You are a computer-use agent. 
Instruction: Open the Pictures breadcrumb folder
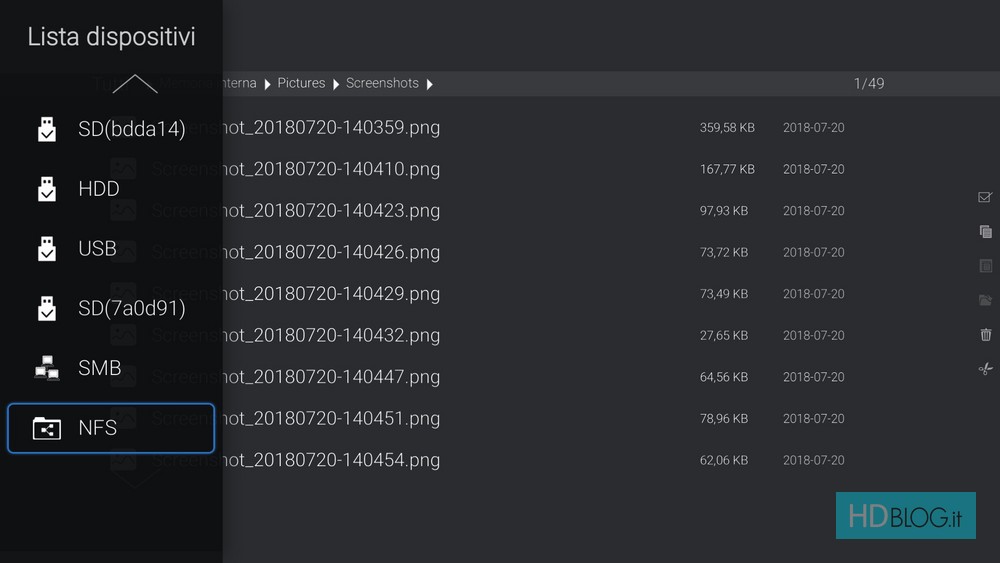pyautogui.click(x=301, y=84)
